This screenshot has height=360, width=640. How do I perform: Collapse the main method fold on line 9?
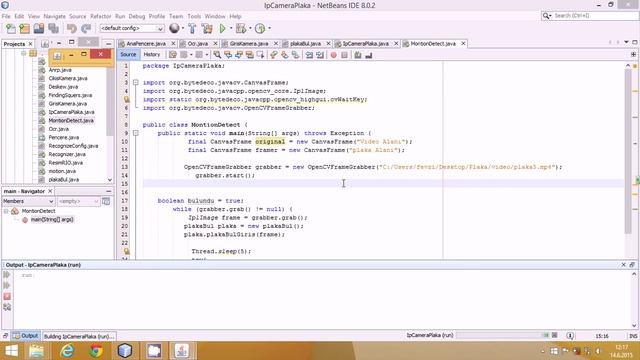(x=136, y=133)
